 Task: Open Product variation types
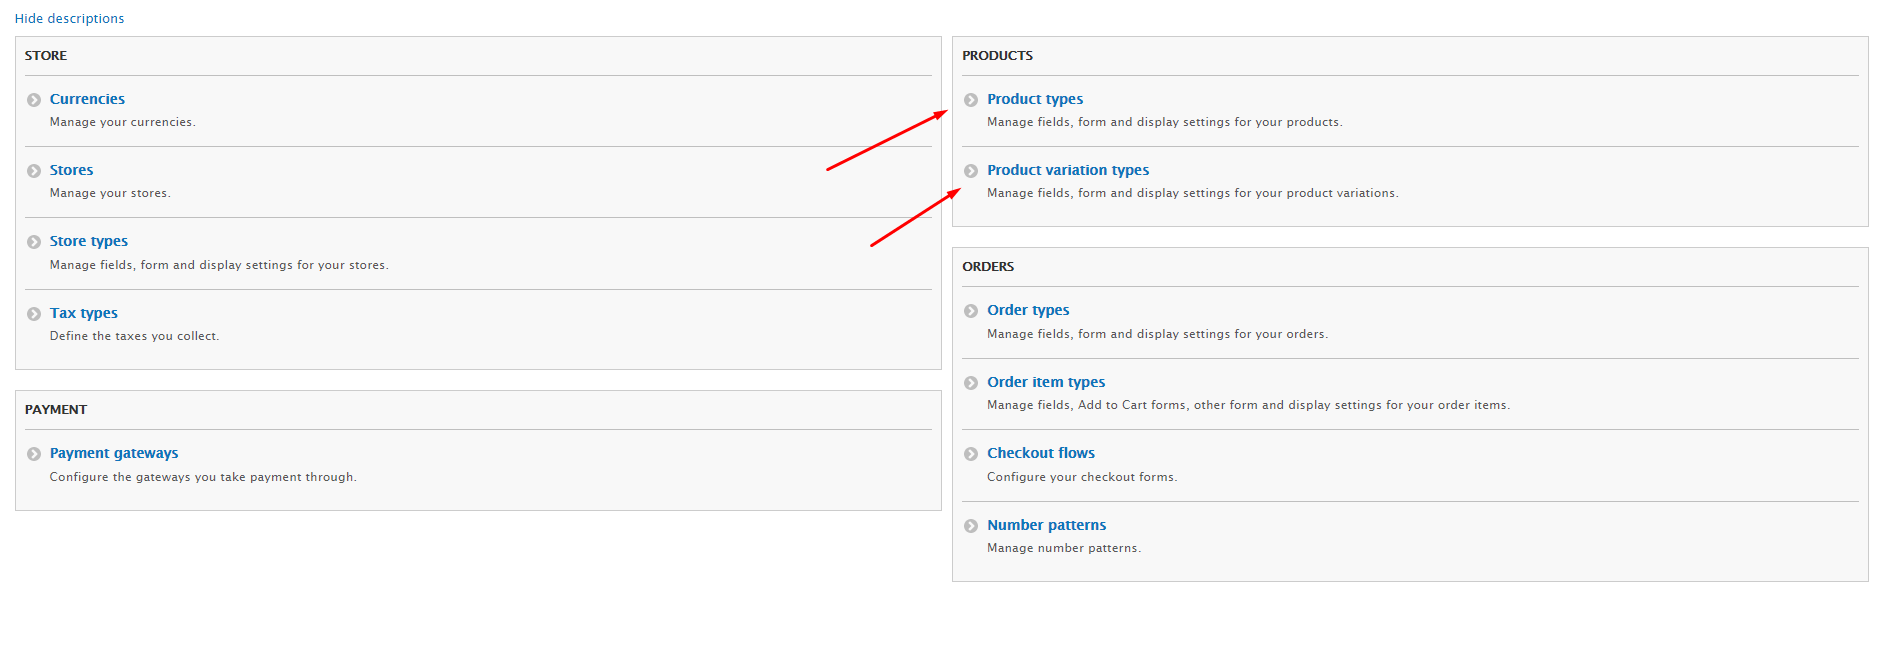coord(1068,170)
